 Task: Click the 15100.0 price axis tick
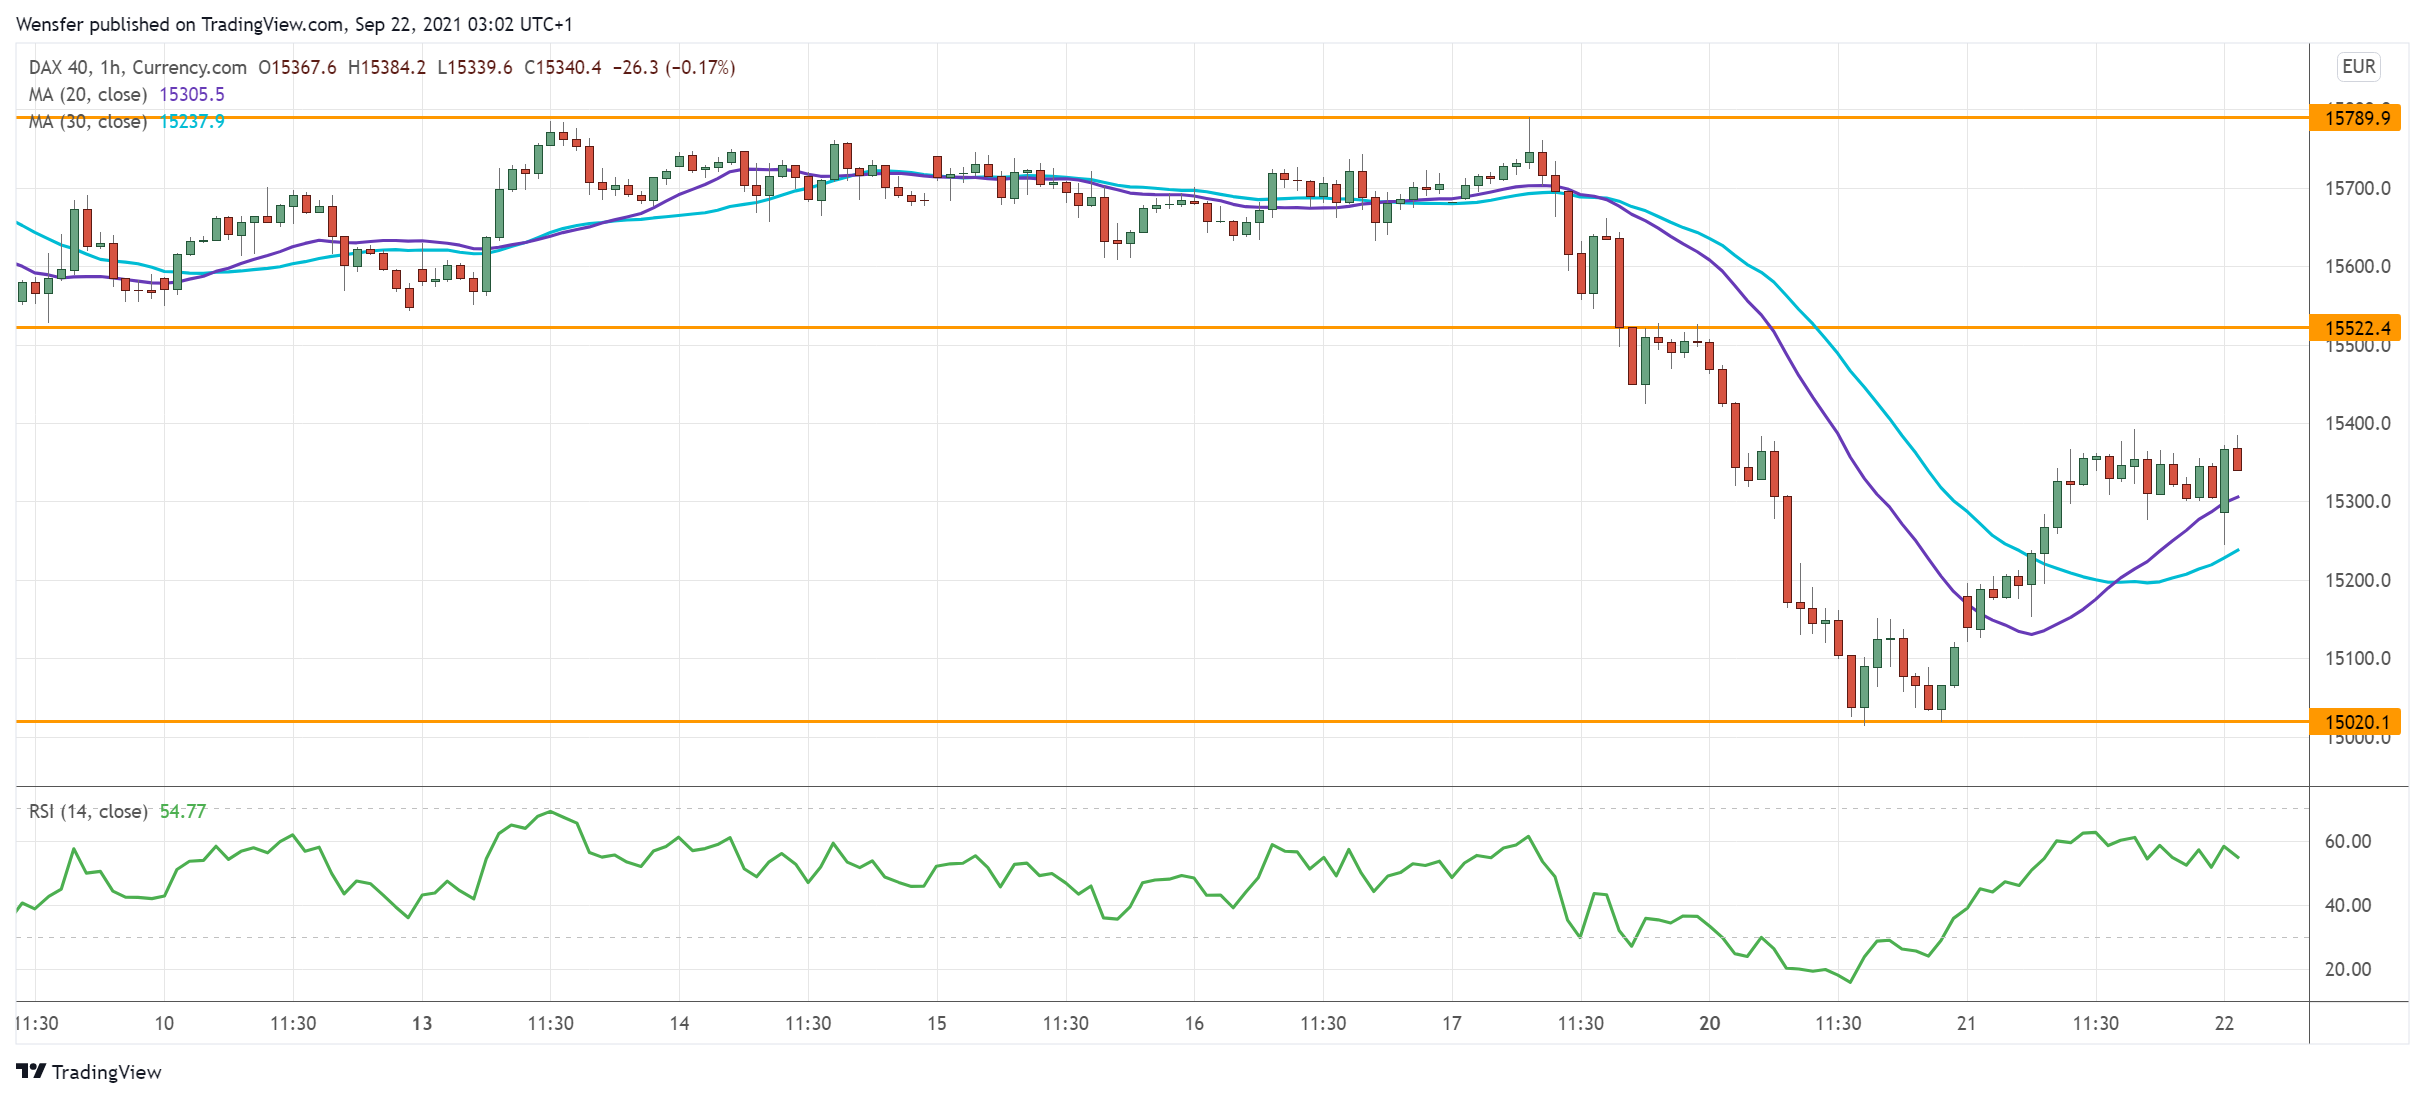coord(2357,658)
